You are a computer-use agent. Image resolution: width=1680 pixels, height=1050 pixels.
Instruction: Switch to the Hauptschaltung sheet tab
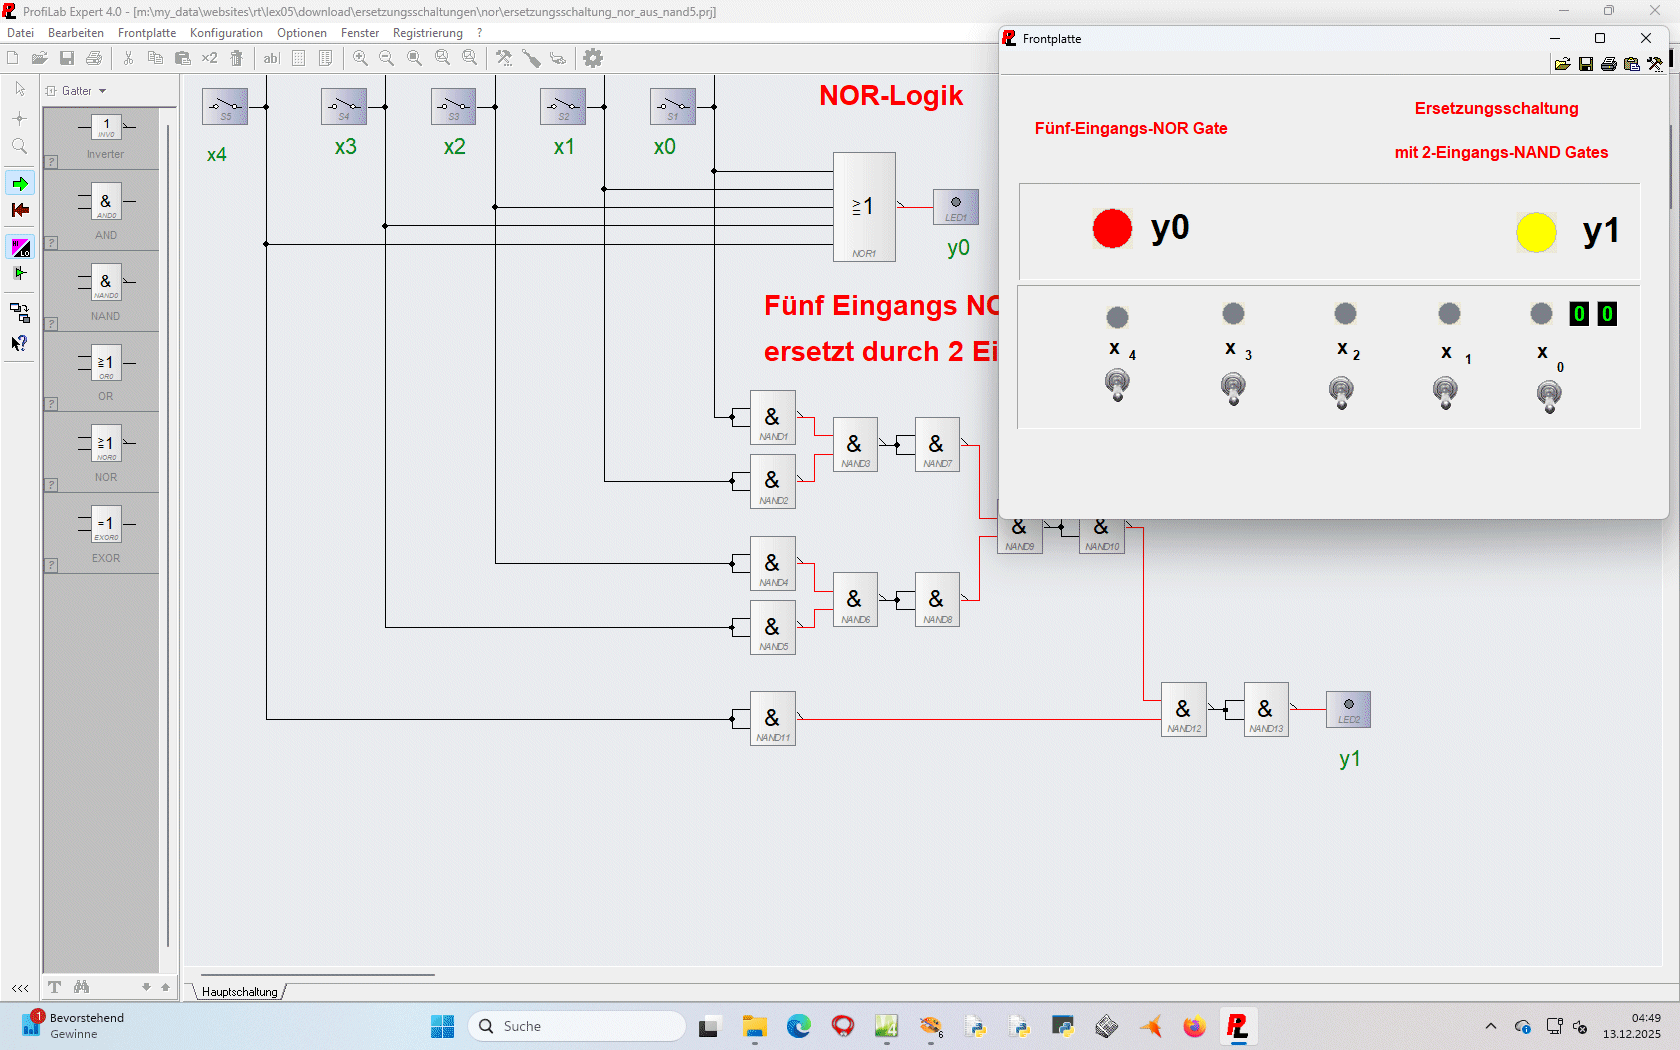[x=240, y=992]
